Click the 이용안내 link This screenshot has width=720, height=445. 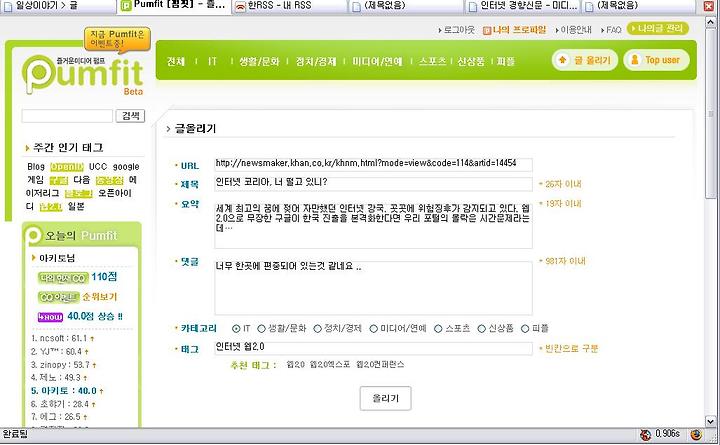click(574, 30)
